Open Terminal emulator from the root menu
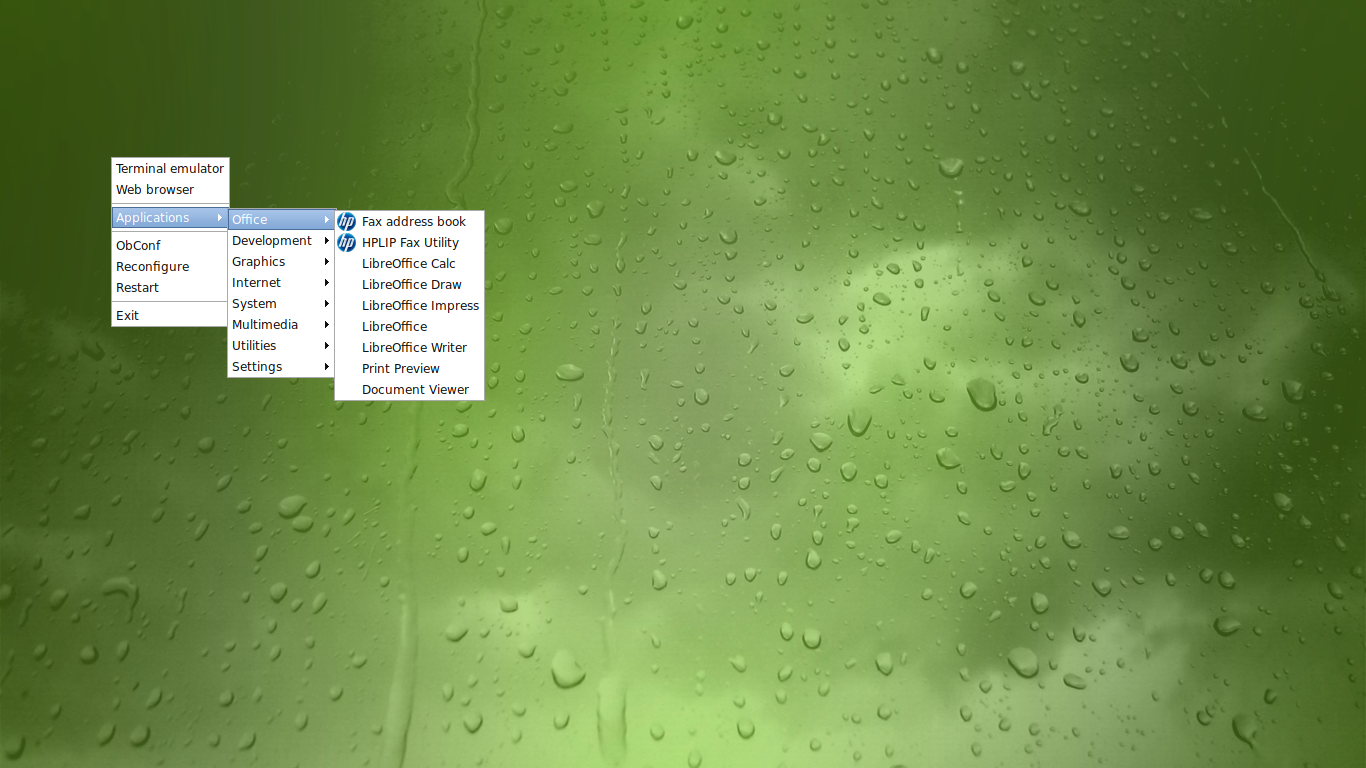1366x768 pixels. (170, 169)
